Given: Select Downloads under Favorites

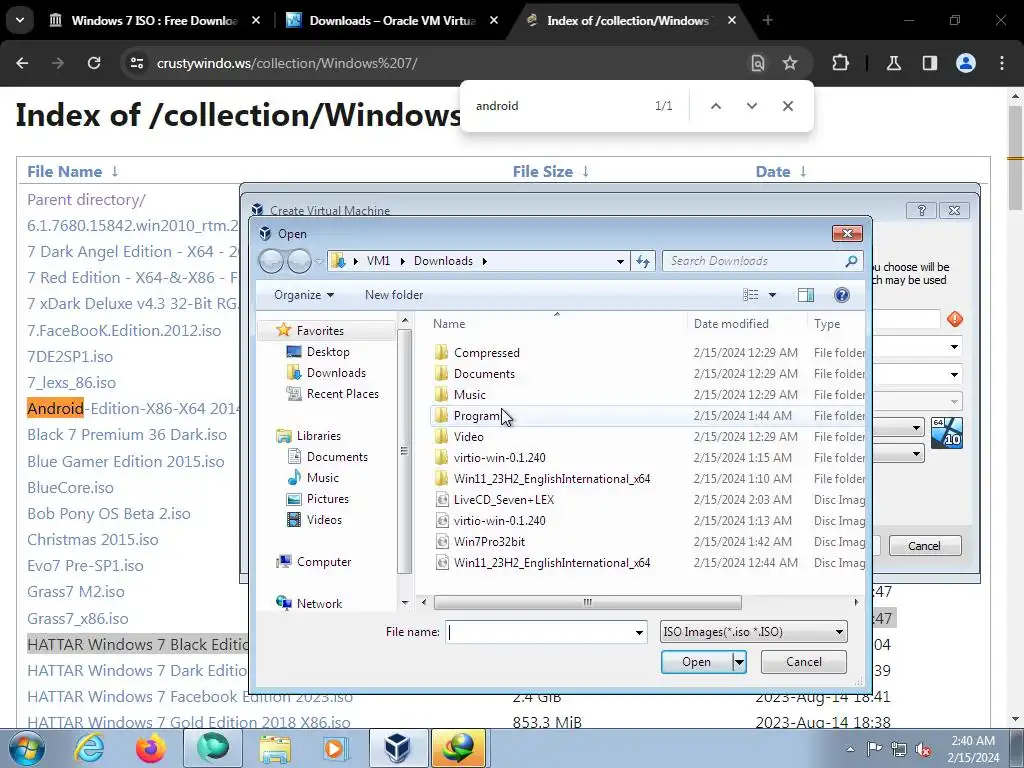Looking at the screenshot, I should [336, 373].
